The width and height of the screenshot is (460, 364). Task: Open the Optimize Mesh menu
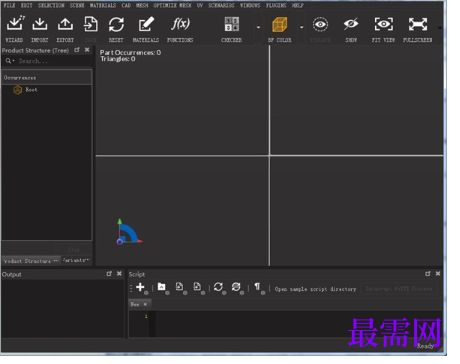172,5
